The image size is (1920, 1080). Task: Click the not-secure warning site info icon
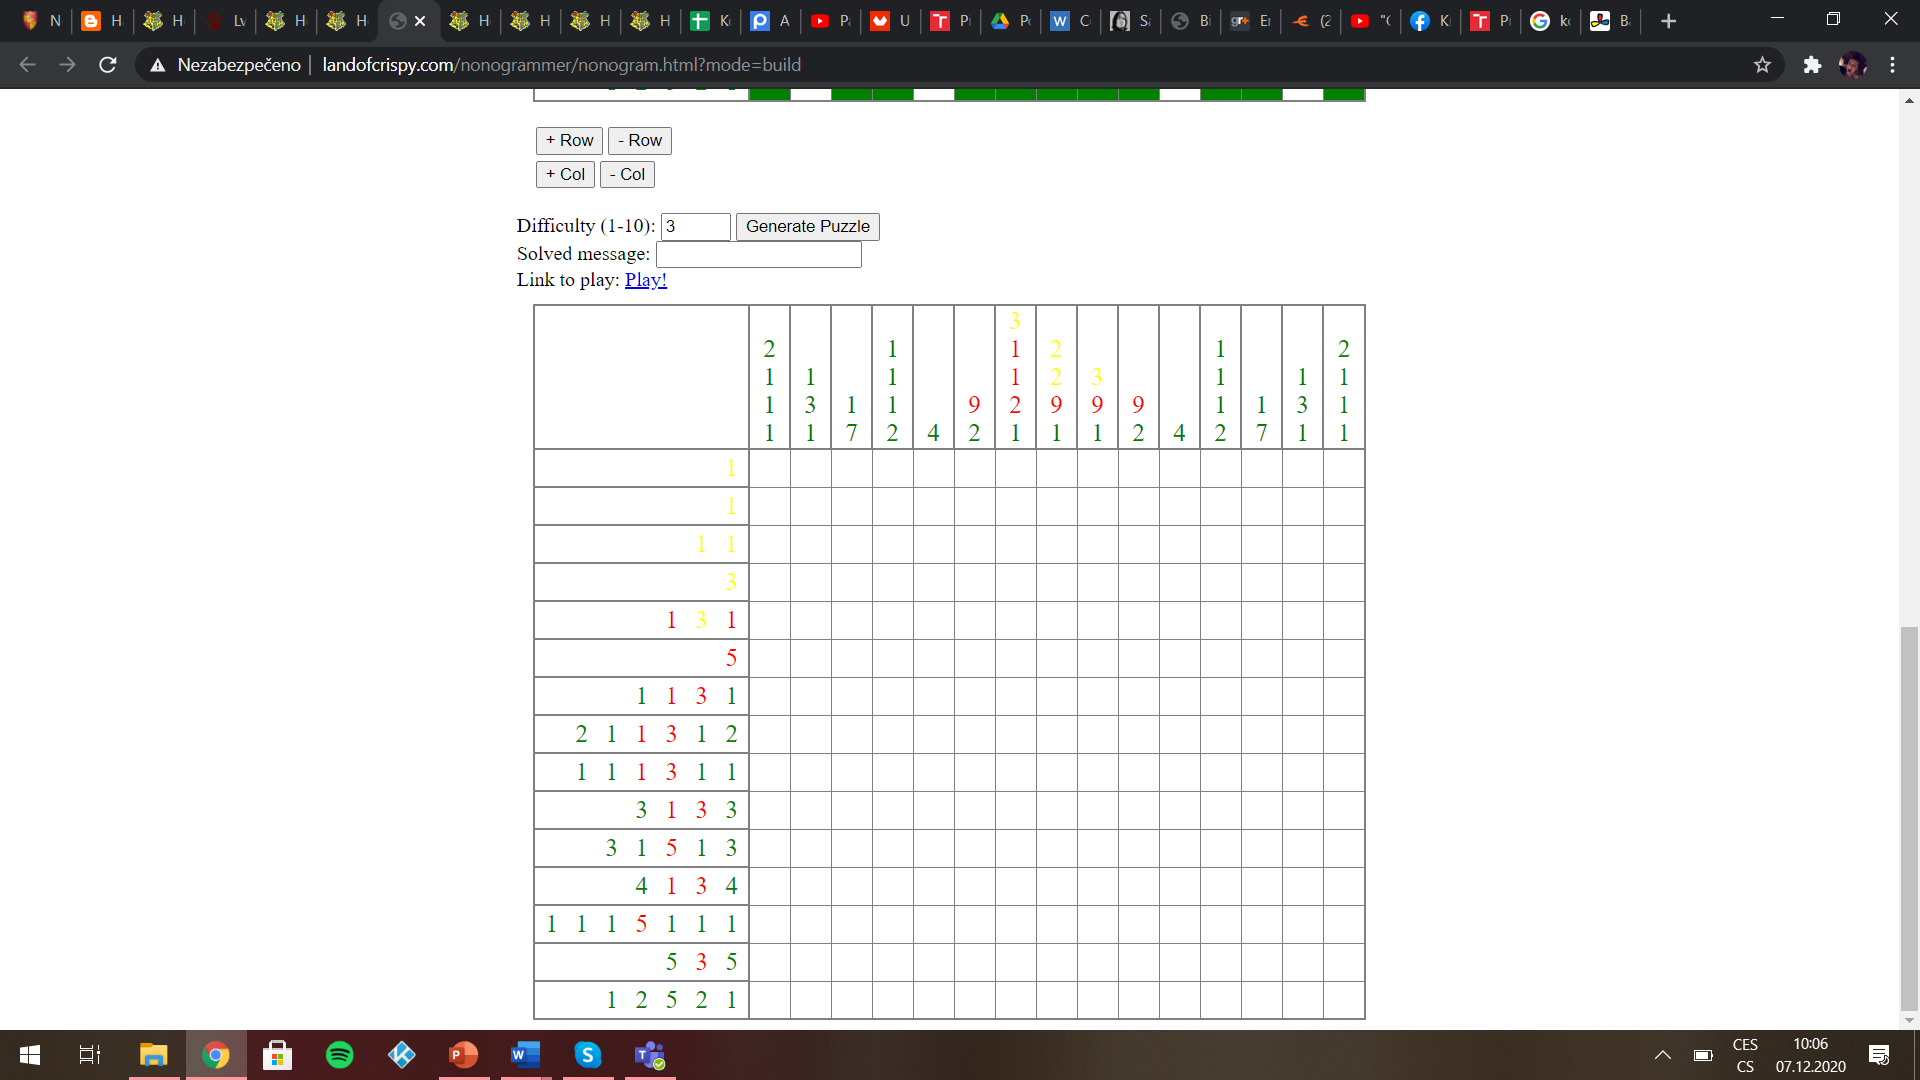158,65
